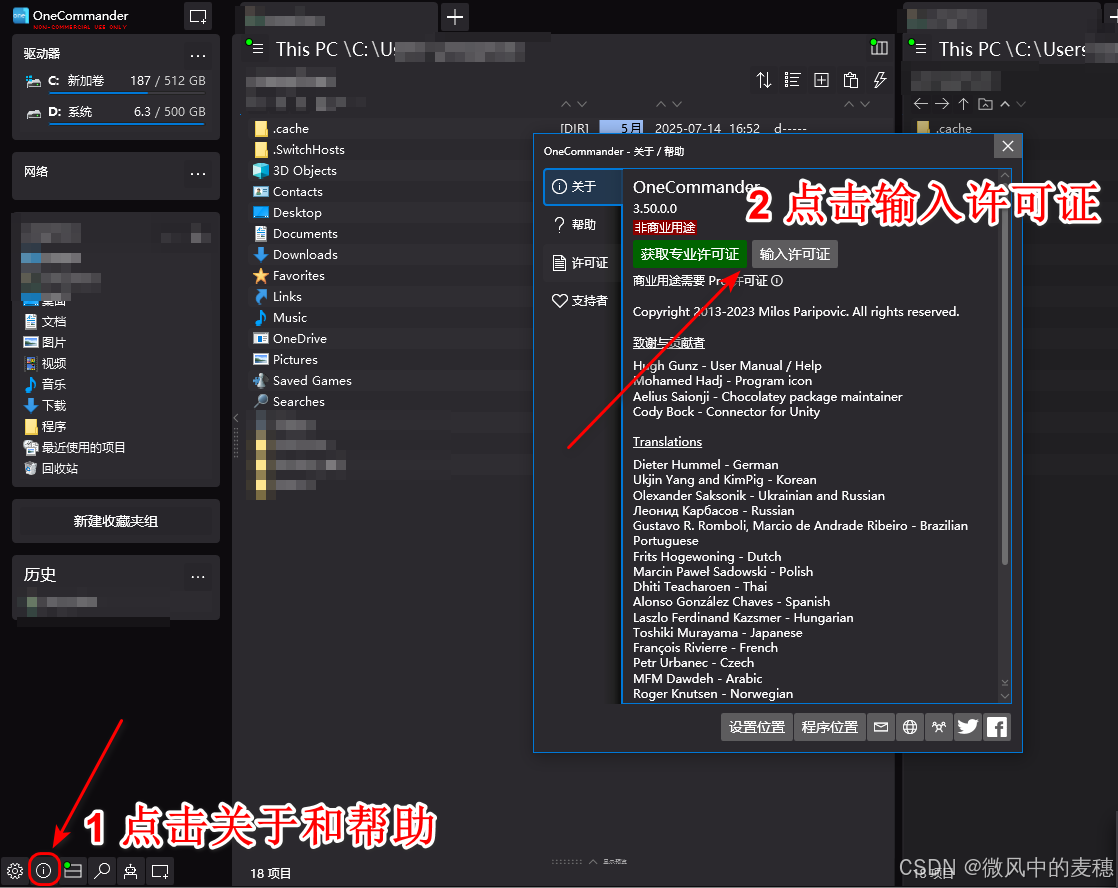Image resolution: width=1118 pixels, height=888 pixels.
Task: Click the bright up chevron in right pane navigation
Action: 1005,104
